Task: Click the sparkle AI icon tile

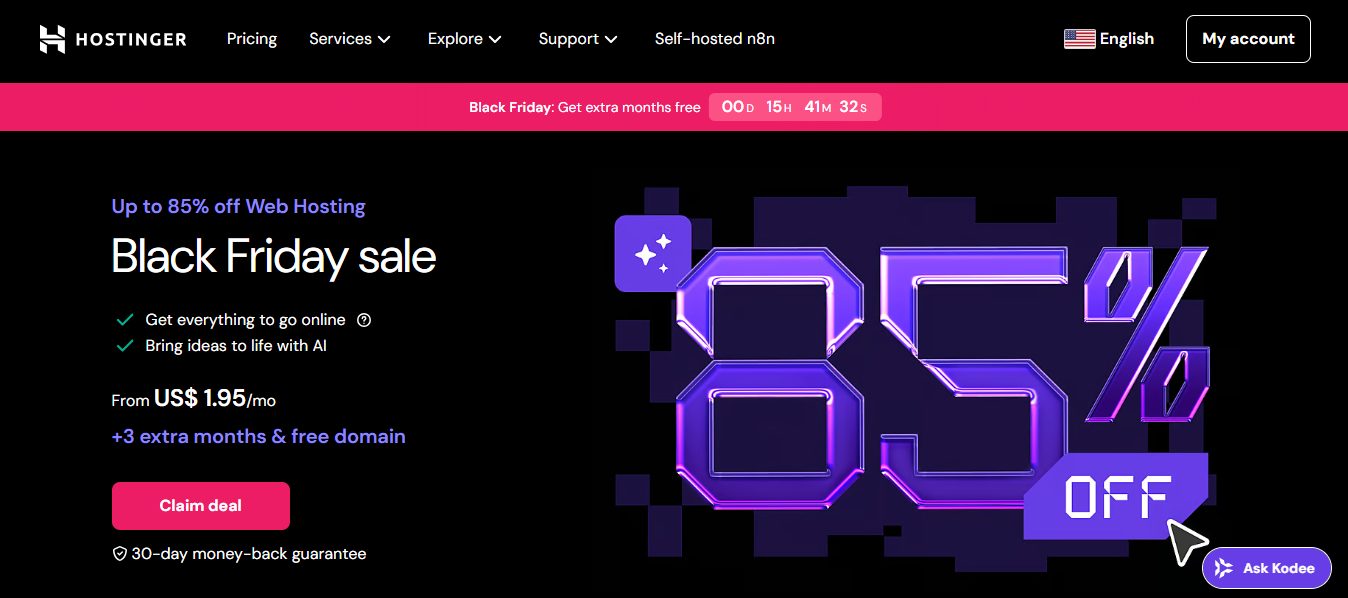Action: click(652, 254)
